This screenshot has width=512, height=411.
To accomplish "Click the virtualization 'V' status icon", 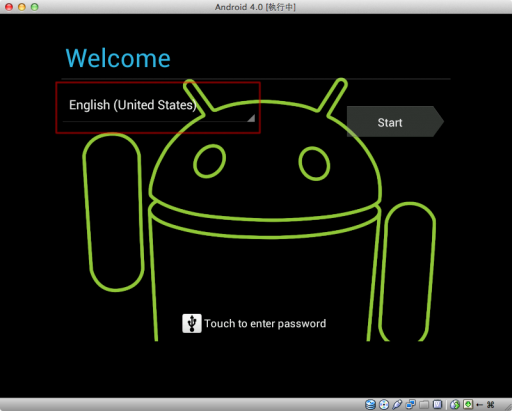I will (x=437, y=405).
